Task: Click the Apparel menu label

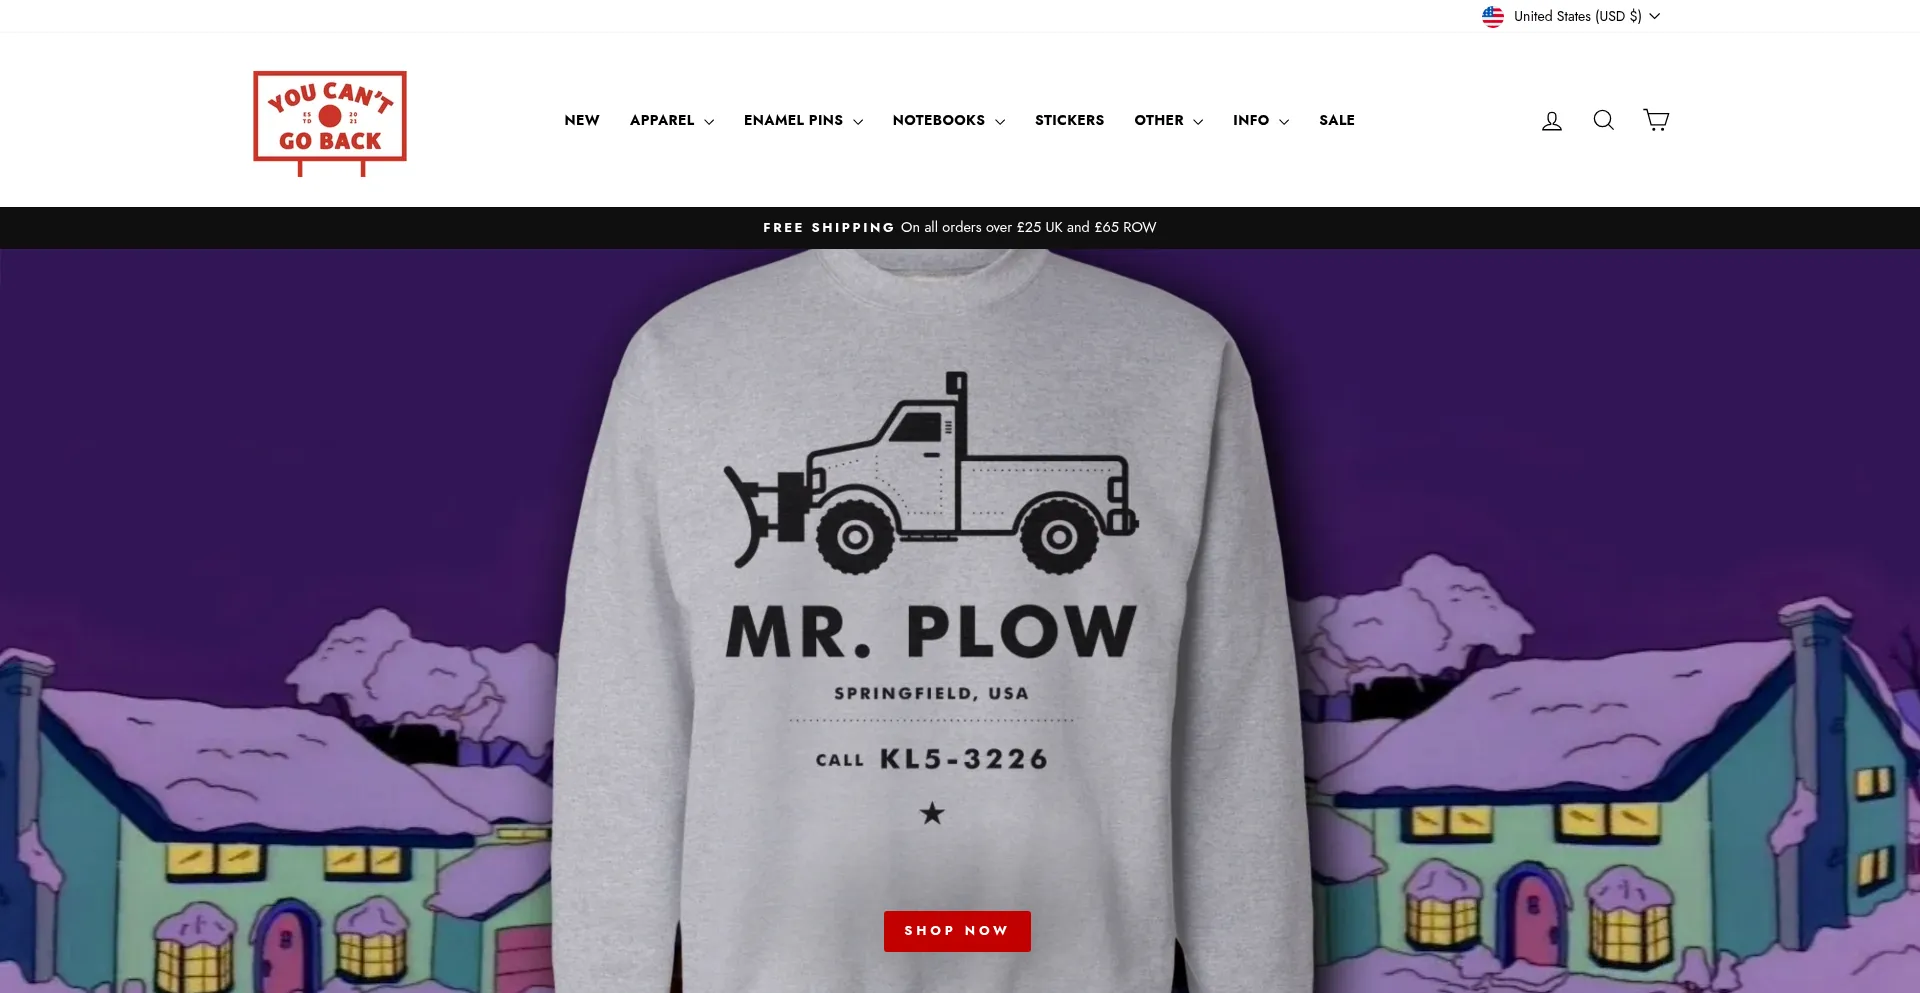Action: (662, 120)
